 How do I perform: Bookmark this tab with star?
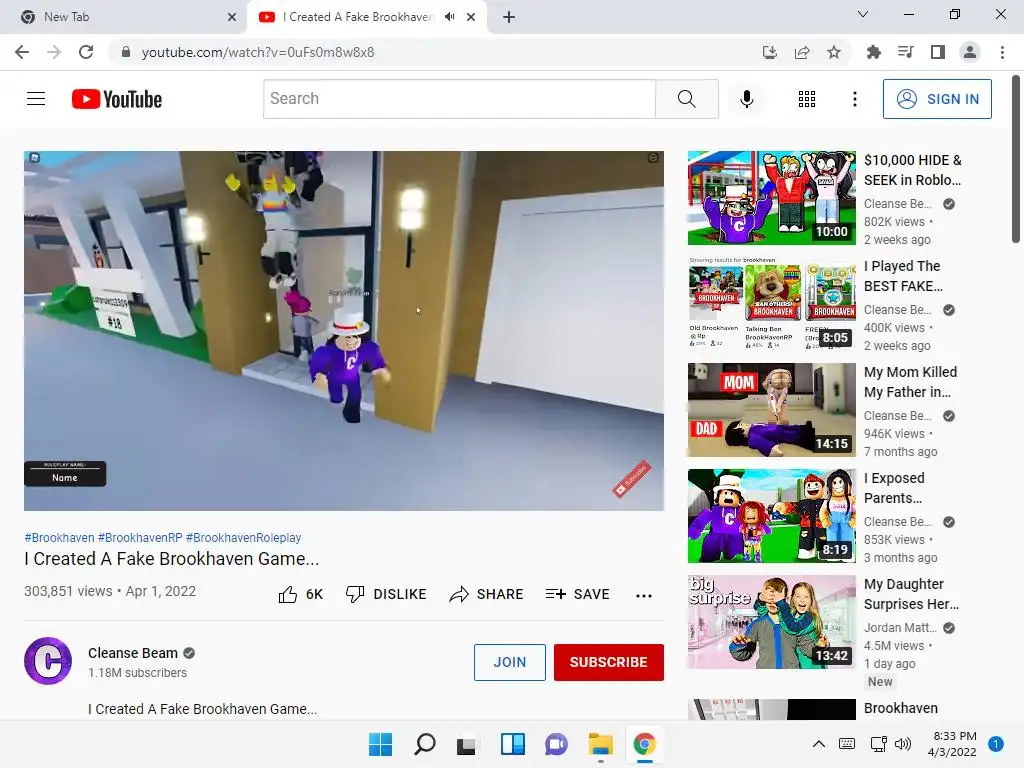coord(834,52)
